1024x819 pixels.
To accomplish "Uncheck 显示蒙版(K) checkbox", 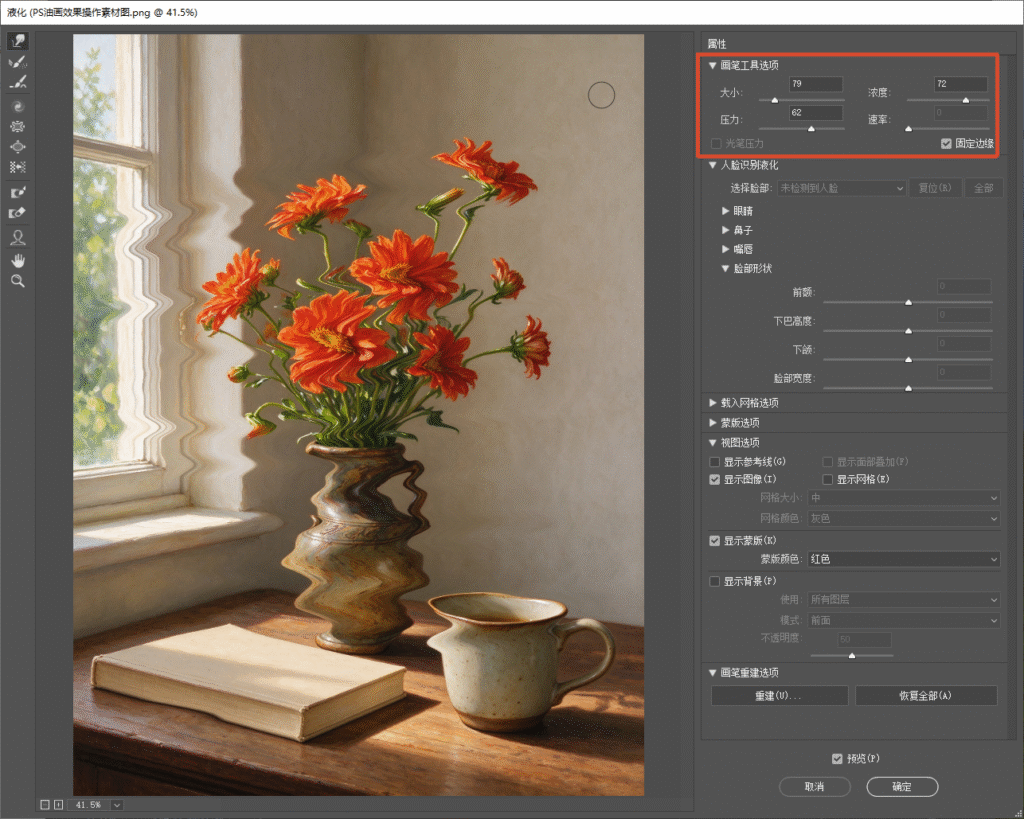I will [x=714, y=541].
